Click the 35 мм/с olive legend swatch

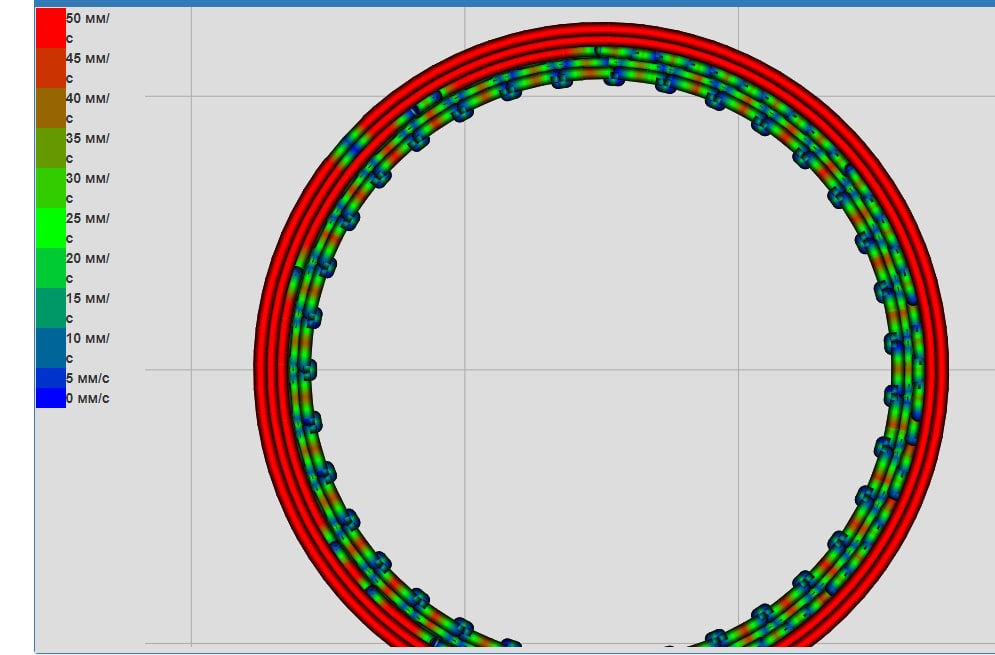(x=51, y=148)
